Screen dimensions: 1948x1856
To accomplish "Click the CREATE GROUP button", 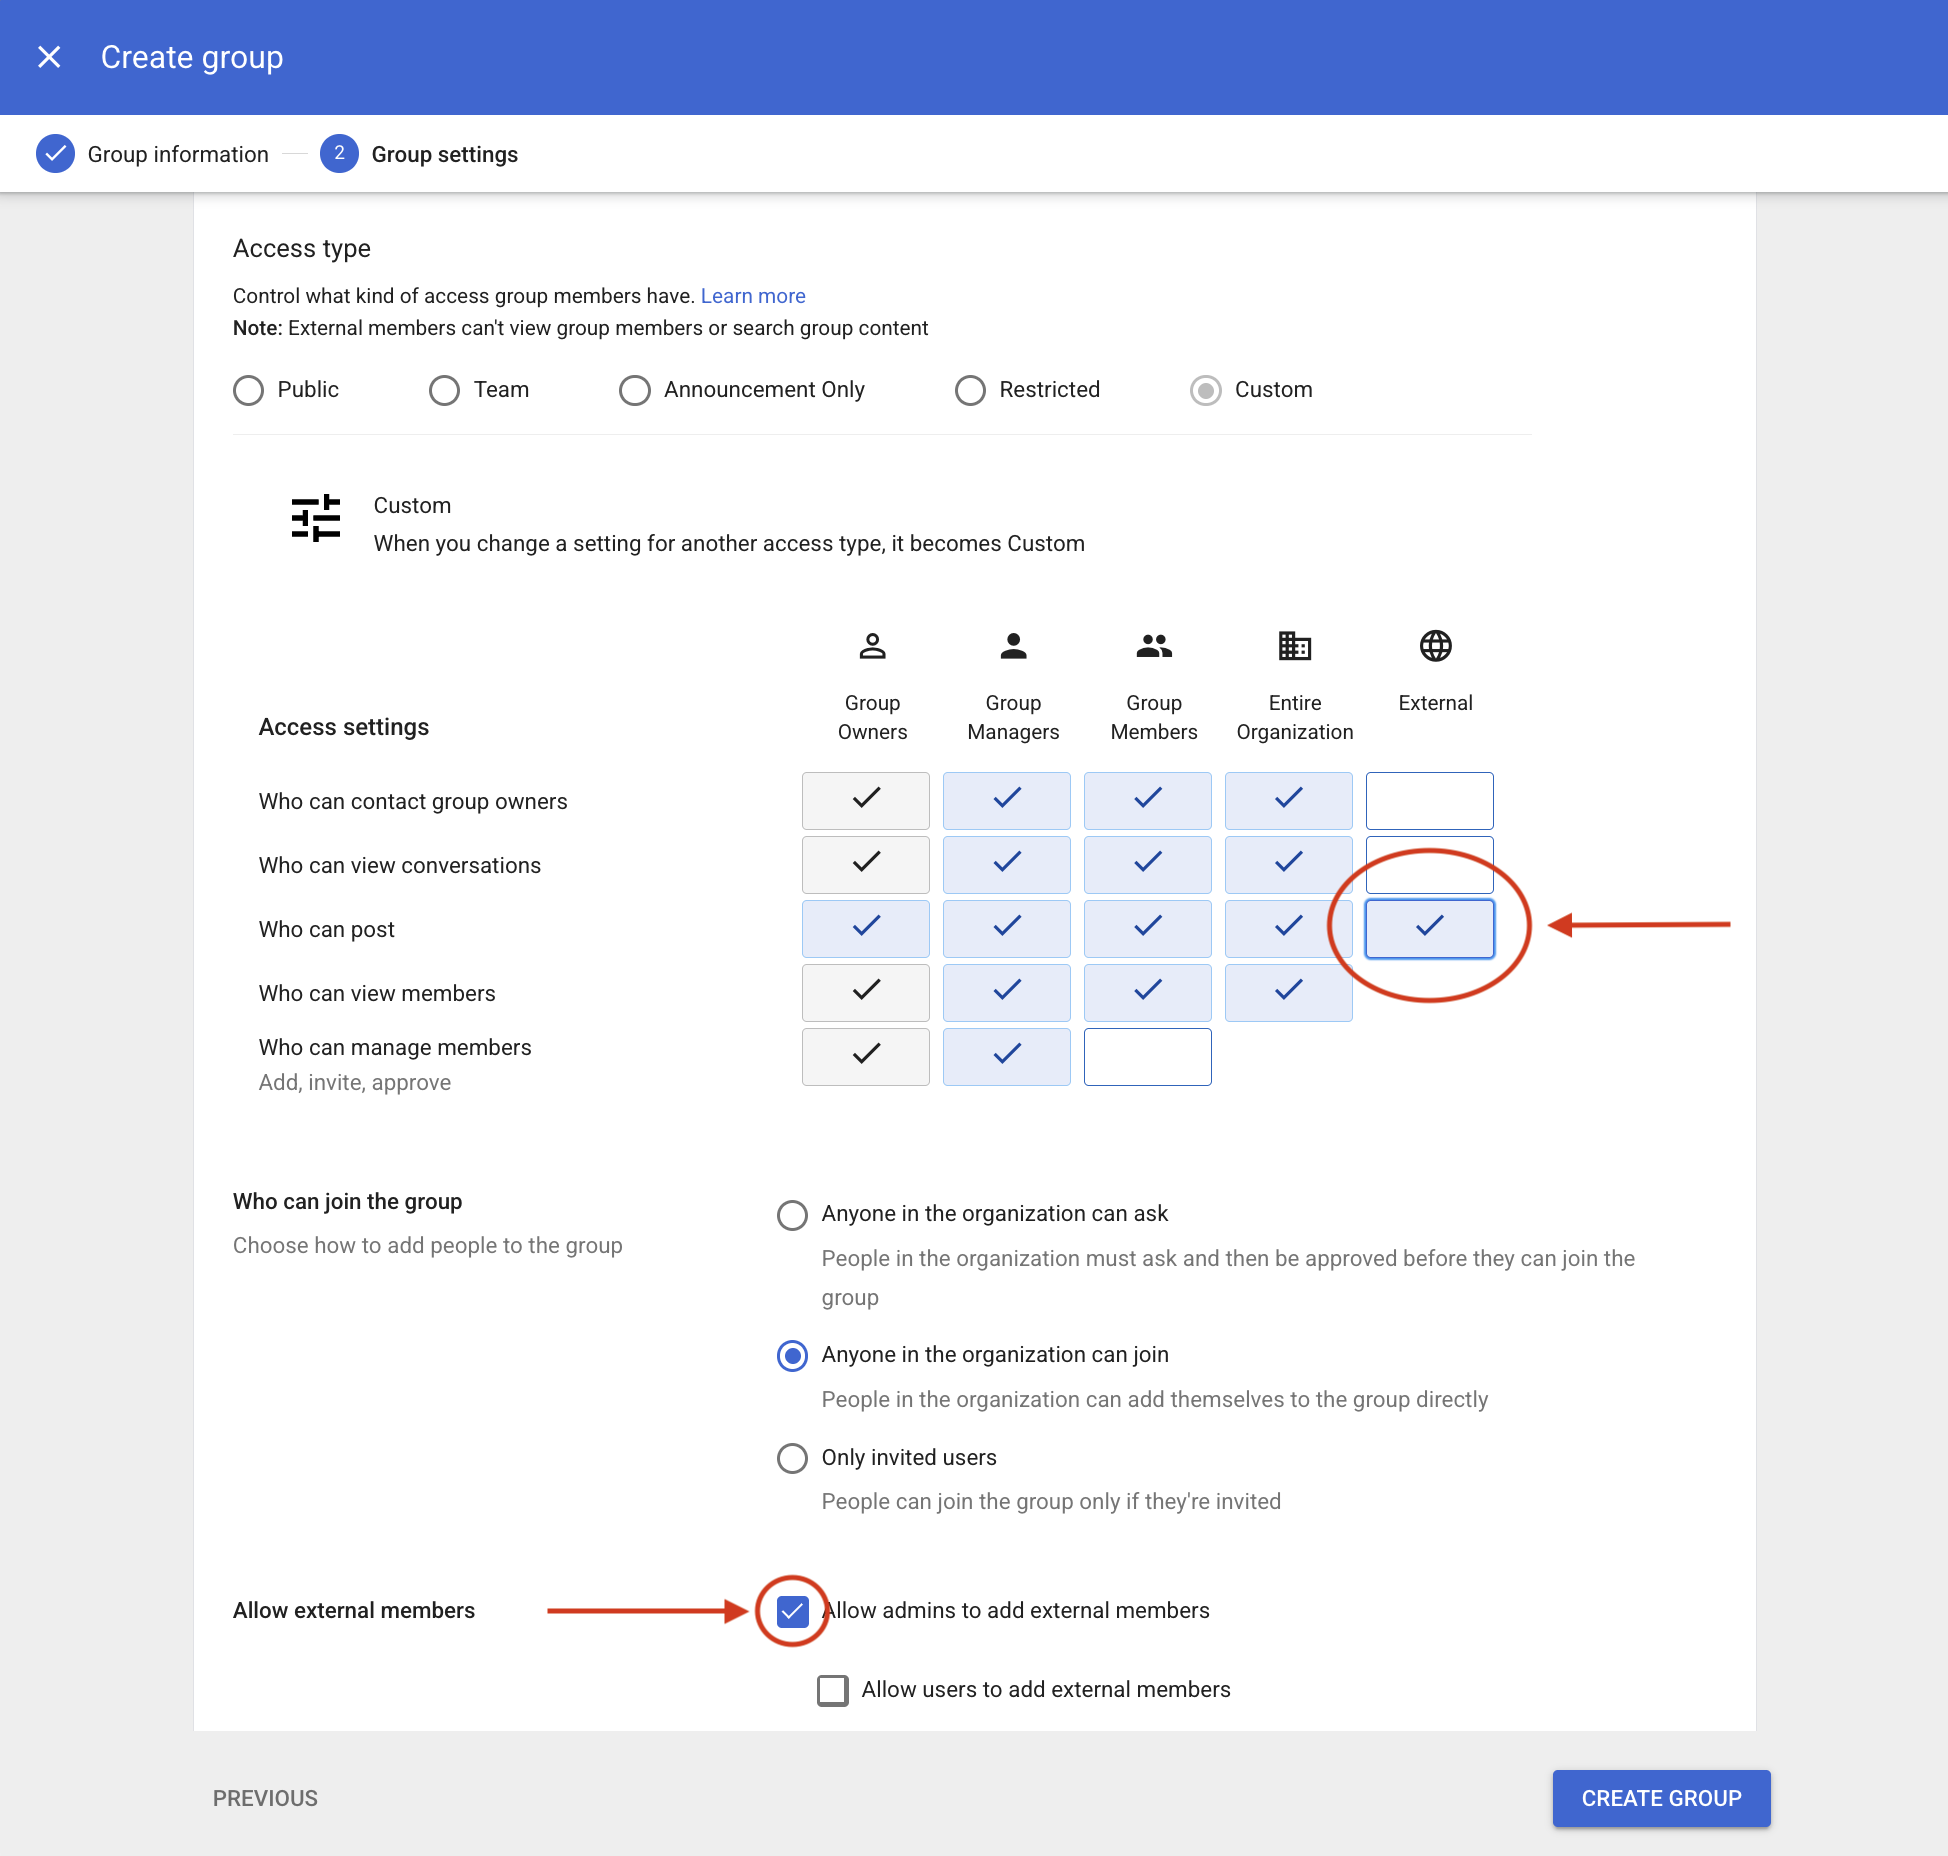I will (1661, 1798).
